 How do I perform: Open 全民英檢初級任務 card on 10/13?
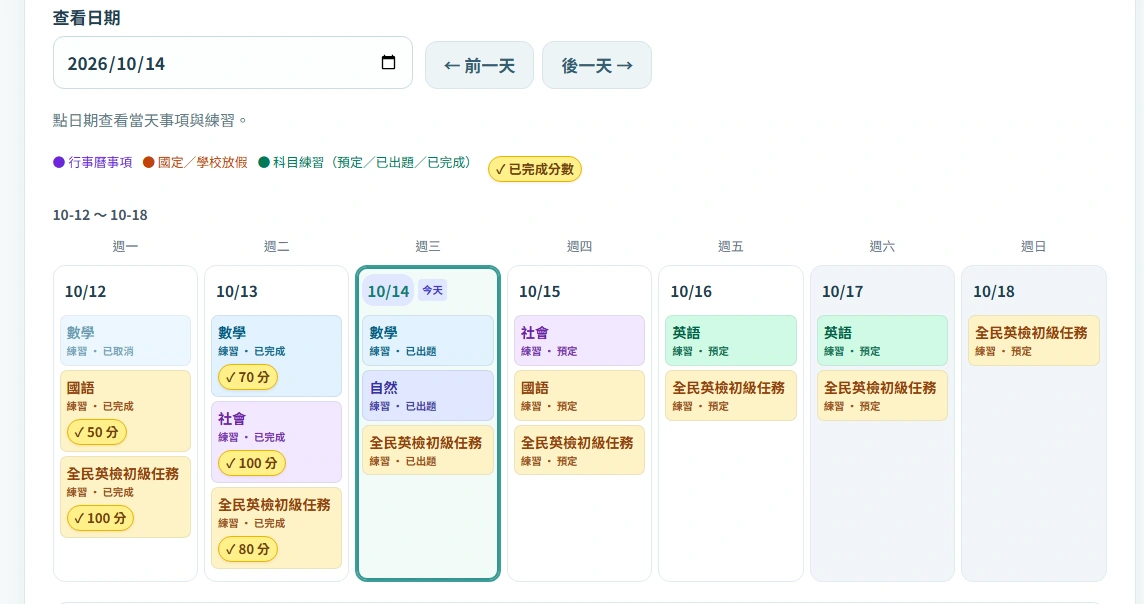coord(277,528)
